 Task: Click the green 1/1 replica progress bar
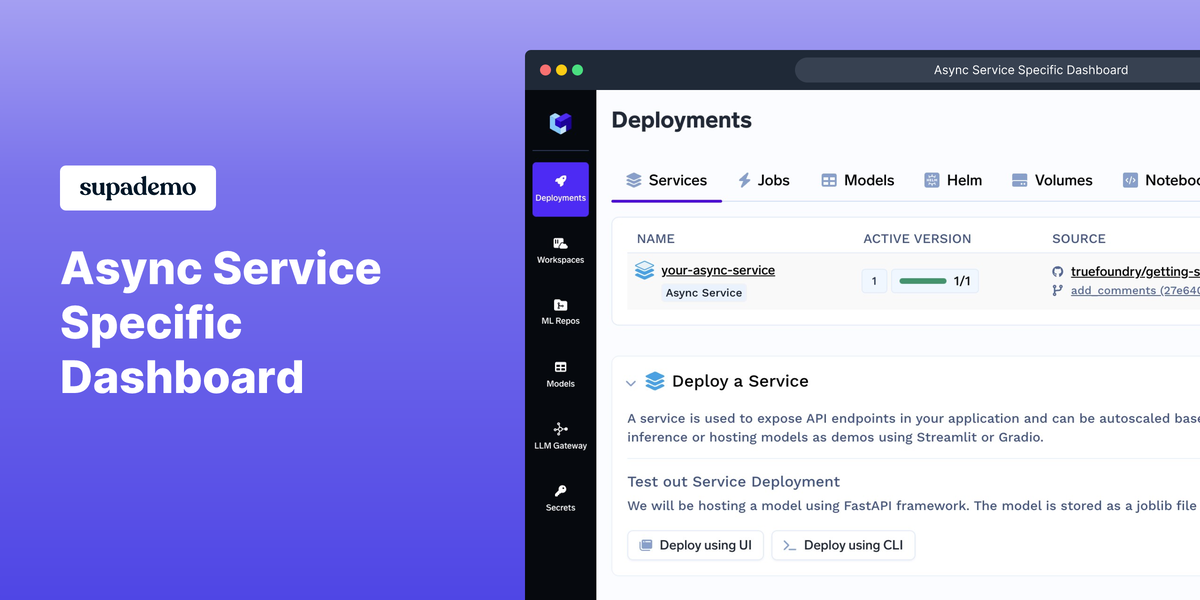pyautogui.click(x=922, y=281)
